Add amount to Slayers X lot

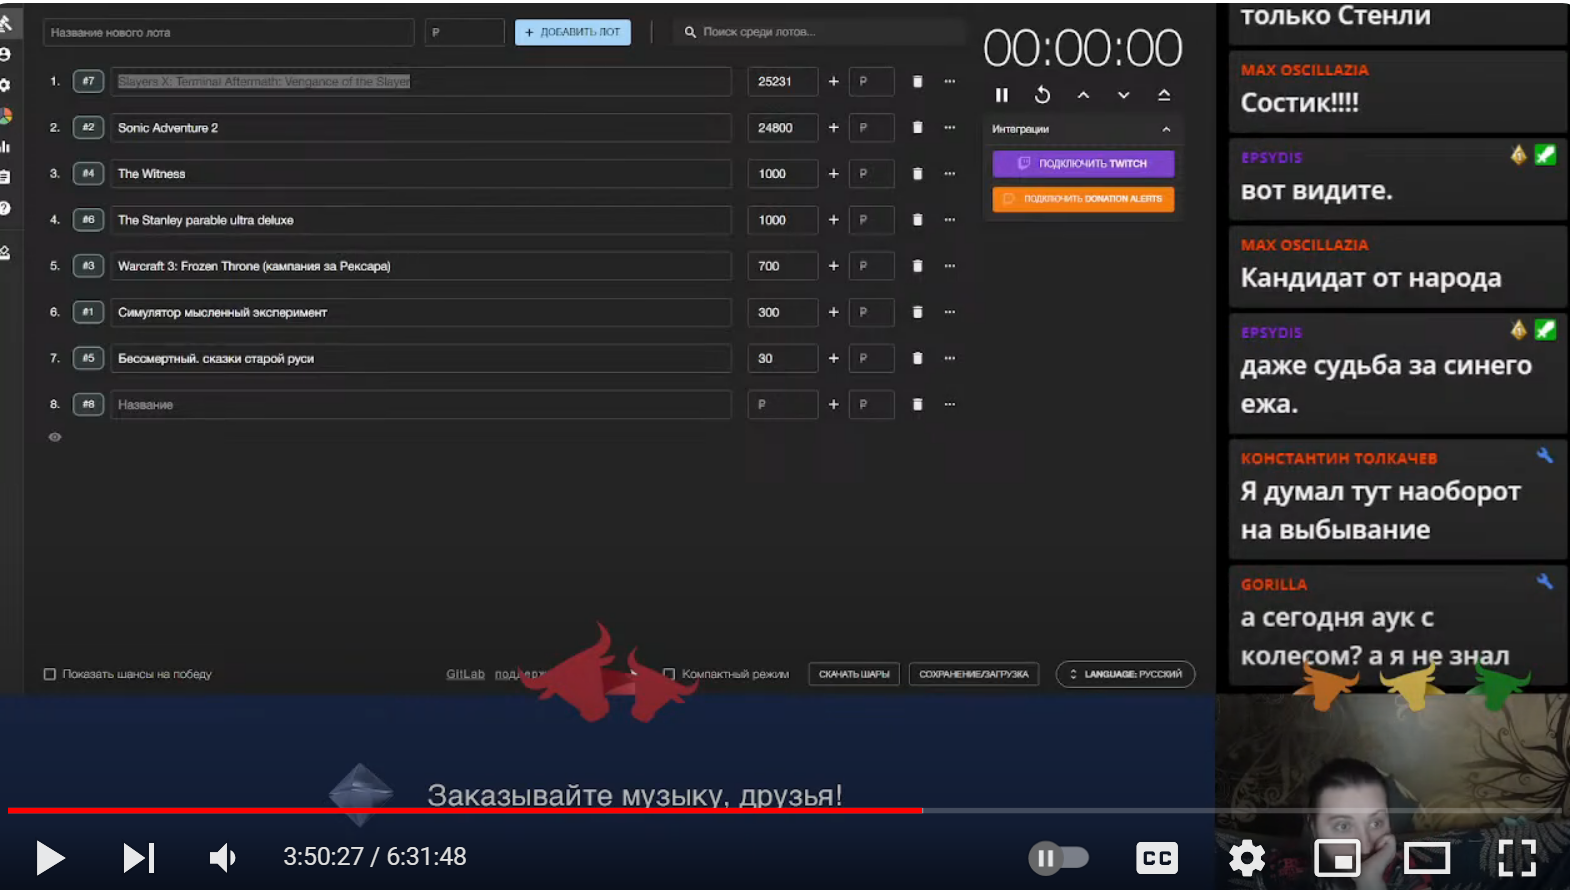pos(833,81)
